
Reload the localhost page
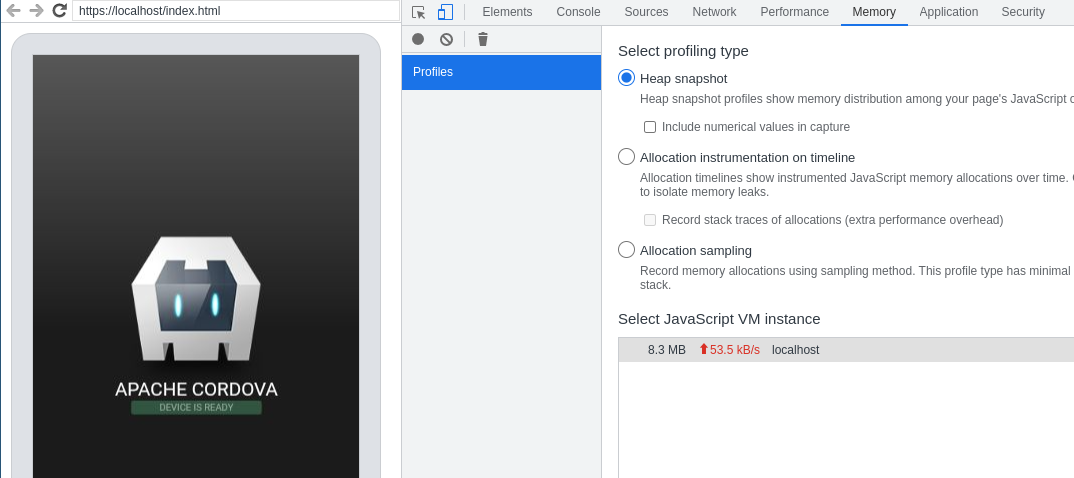(60, 10)
